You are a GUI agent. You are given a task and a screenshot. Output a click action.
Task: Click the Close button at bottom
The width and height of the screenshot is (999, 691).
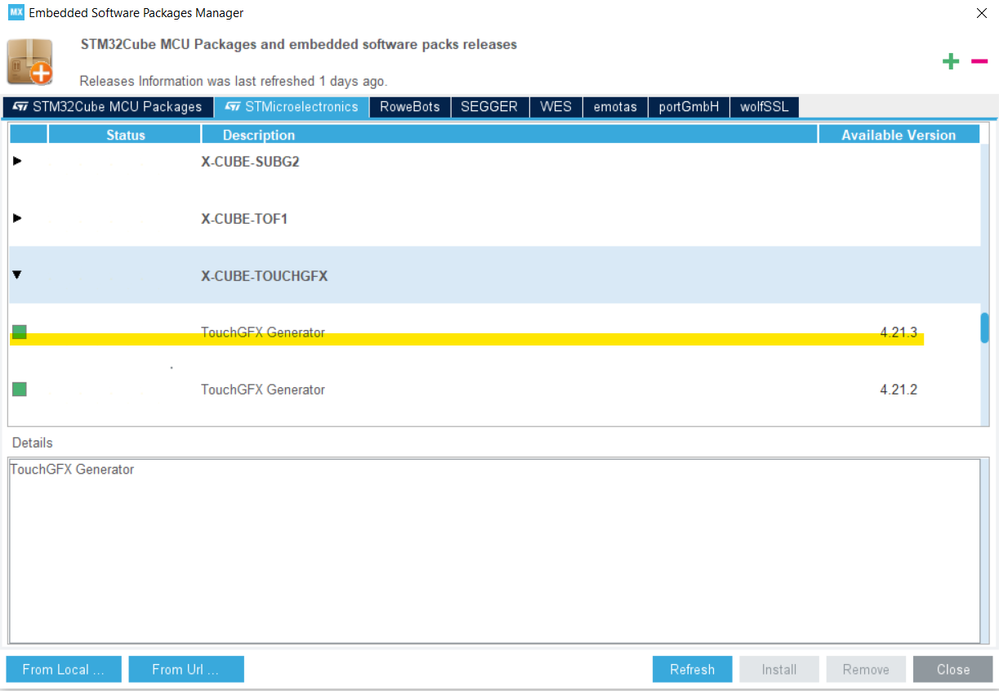click(953, 669)
